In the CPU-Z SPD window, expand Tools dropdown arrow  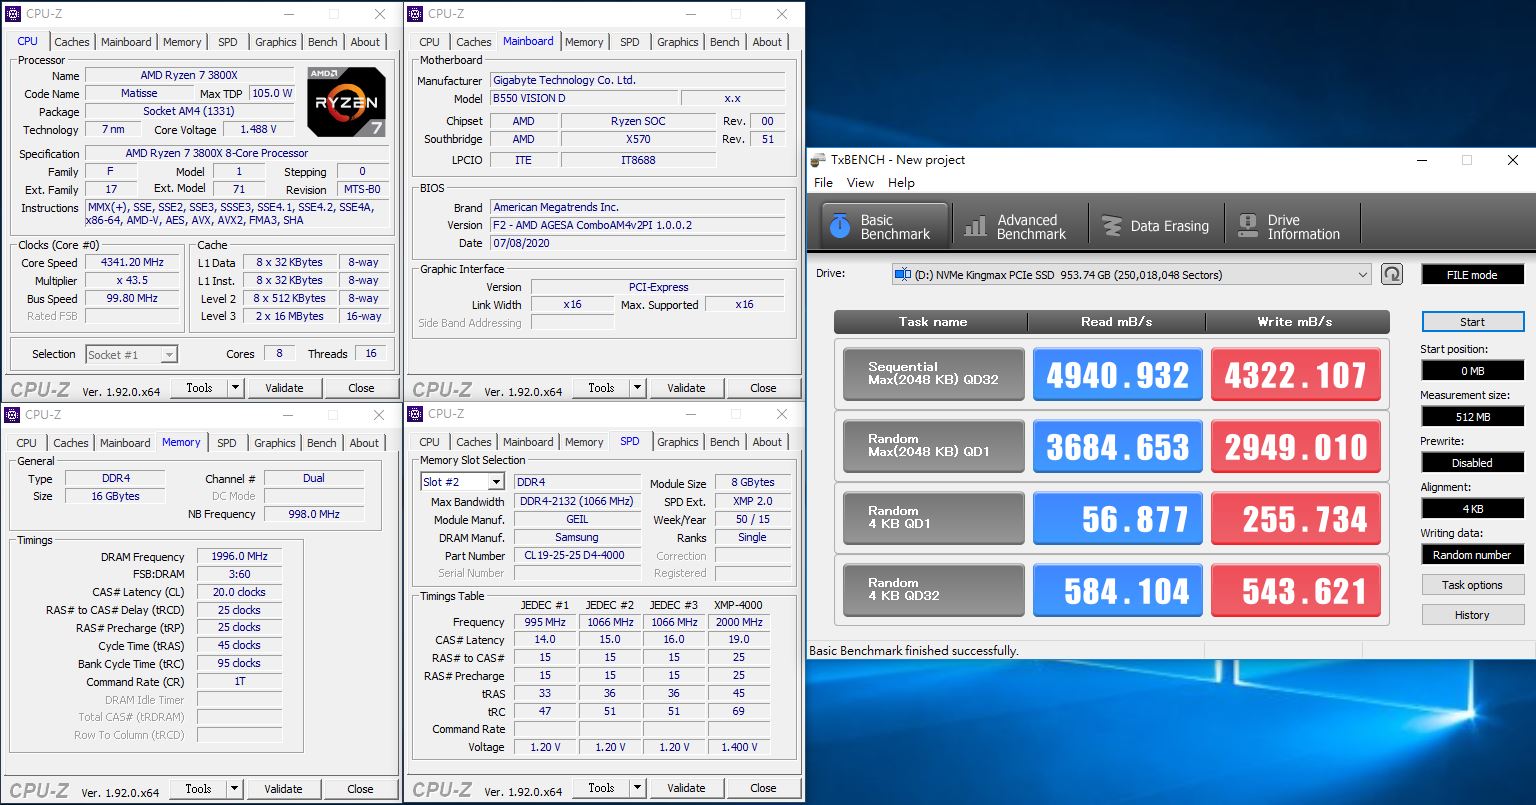coord(638,788)
